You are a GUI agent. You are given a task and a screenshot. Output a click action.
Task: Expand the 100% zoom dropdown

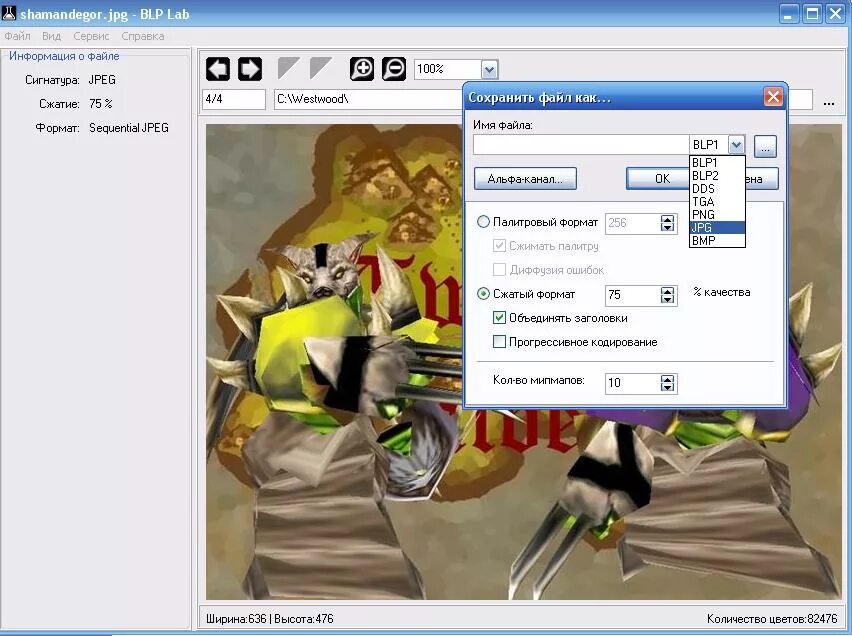(x=489, y=69)
